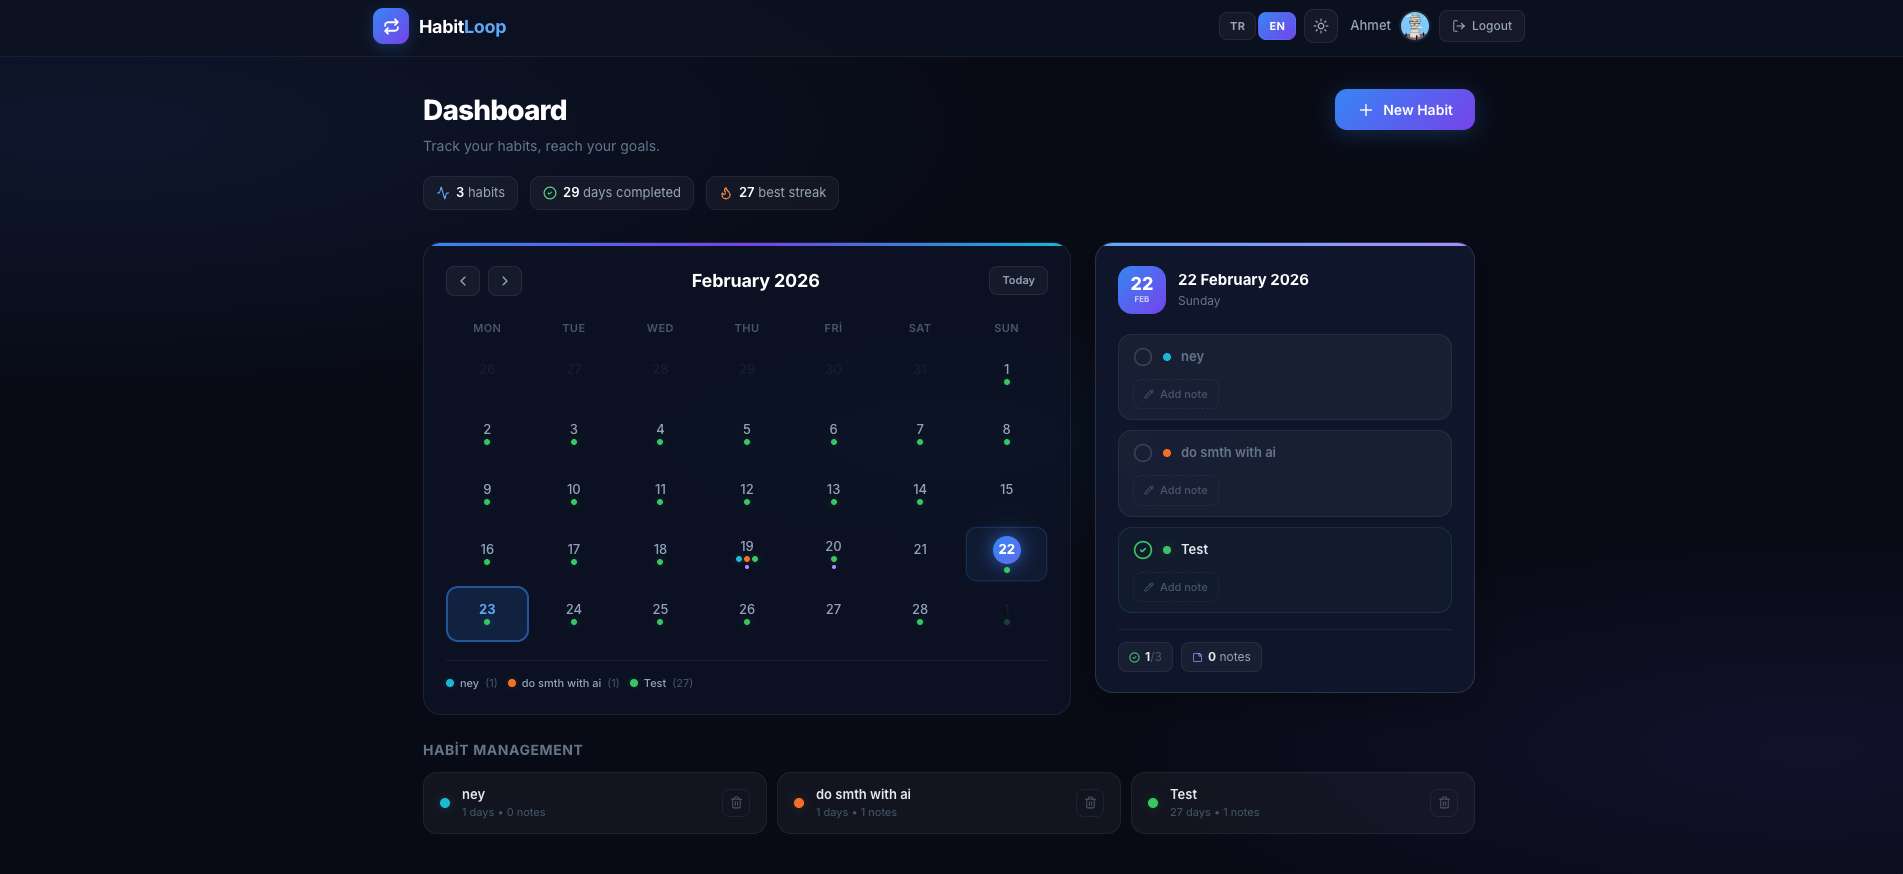
Task: Mark 'do smth with ai' habit complete
Action: pyautogui.click(x=1143, y=453)
